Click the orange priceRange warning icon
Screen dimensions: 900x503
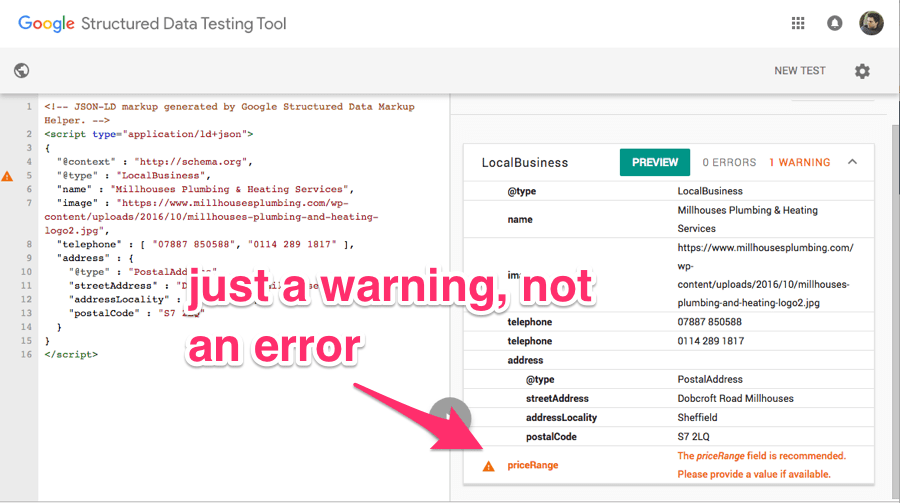(x=488, y=466)
